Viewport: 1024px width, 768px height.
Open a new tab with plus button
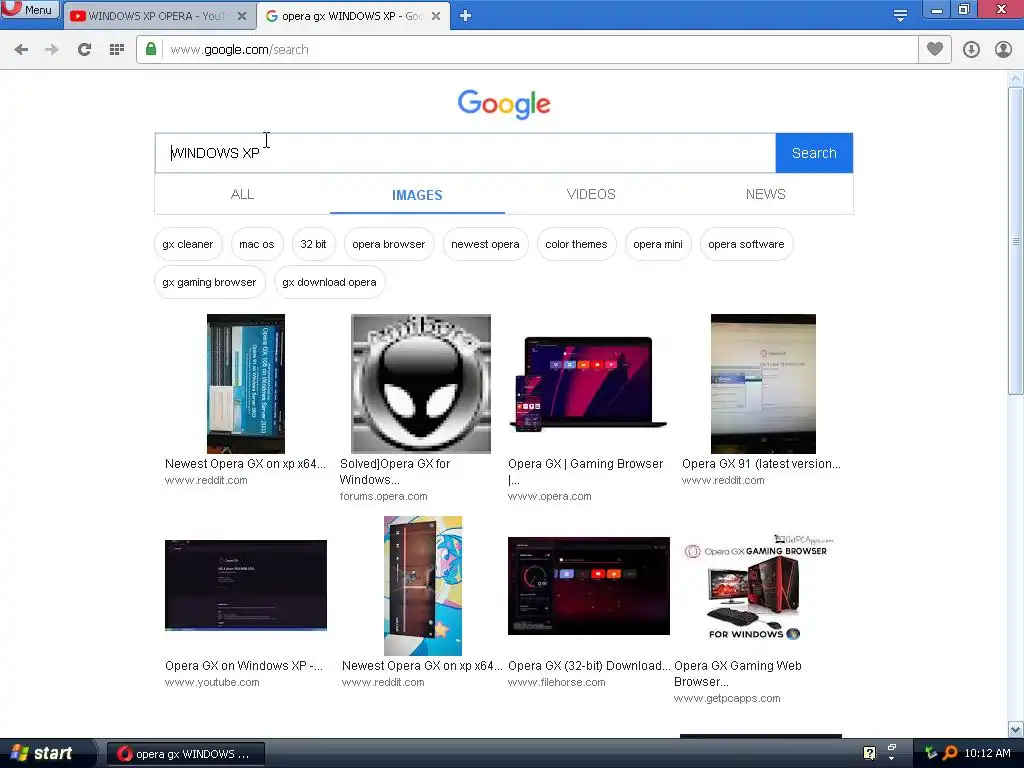[465, 16]
